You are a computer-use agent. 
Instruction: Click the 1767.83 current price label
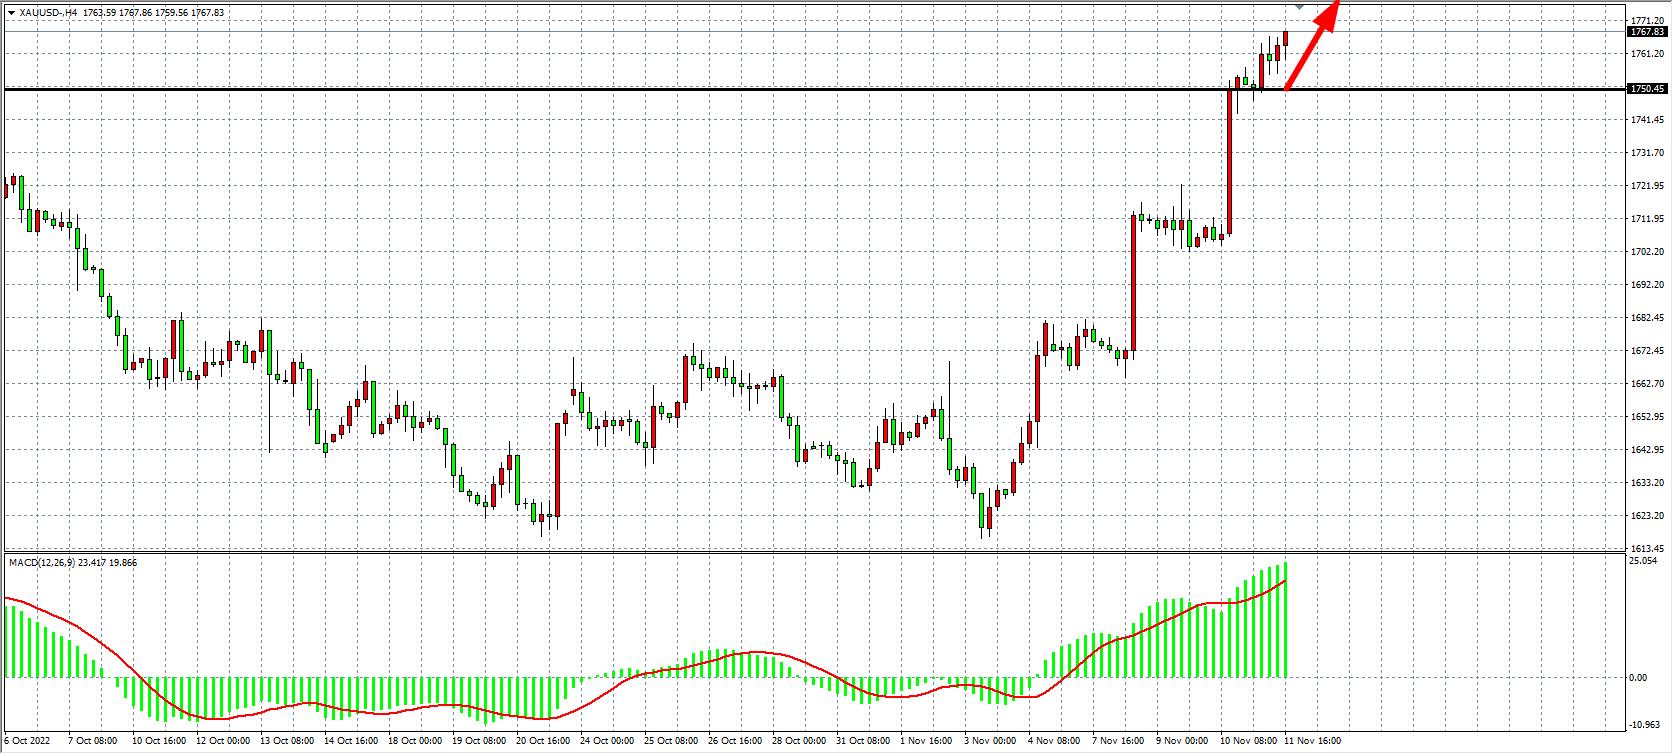[1647, 32]
